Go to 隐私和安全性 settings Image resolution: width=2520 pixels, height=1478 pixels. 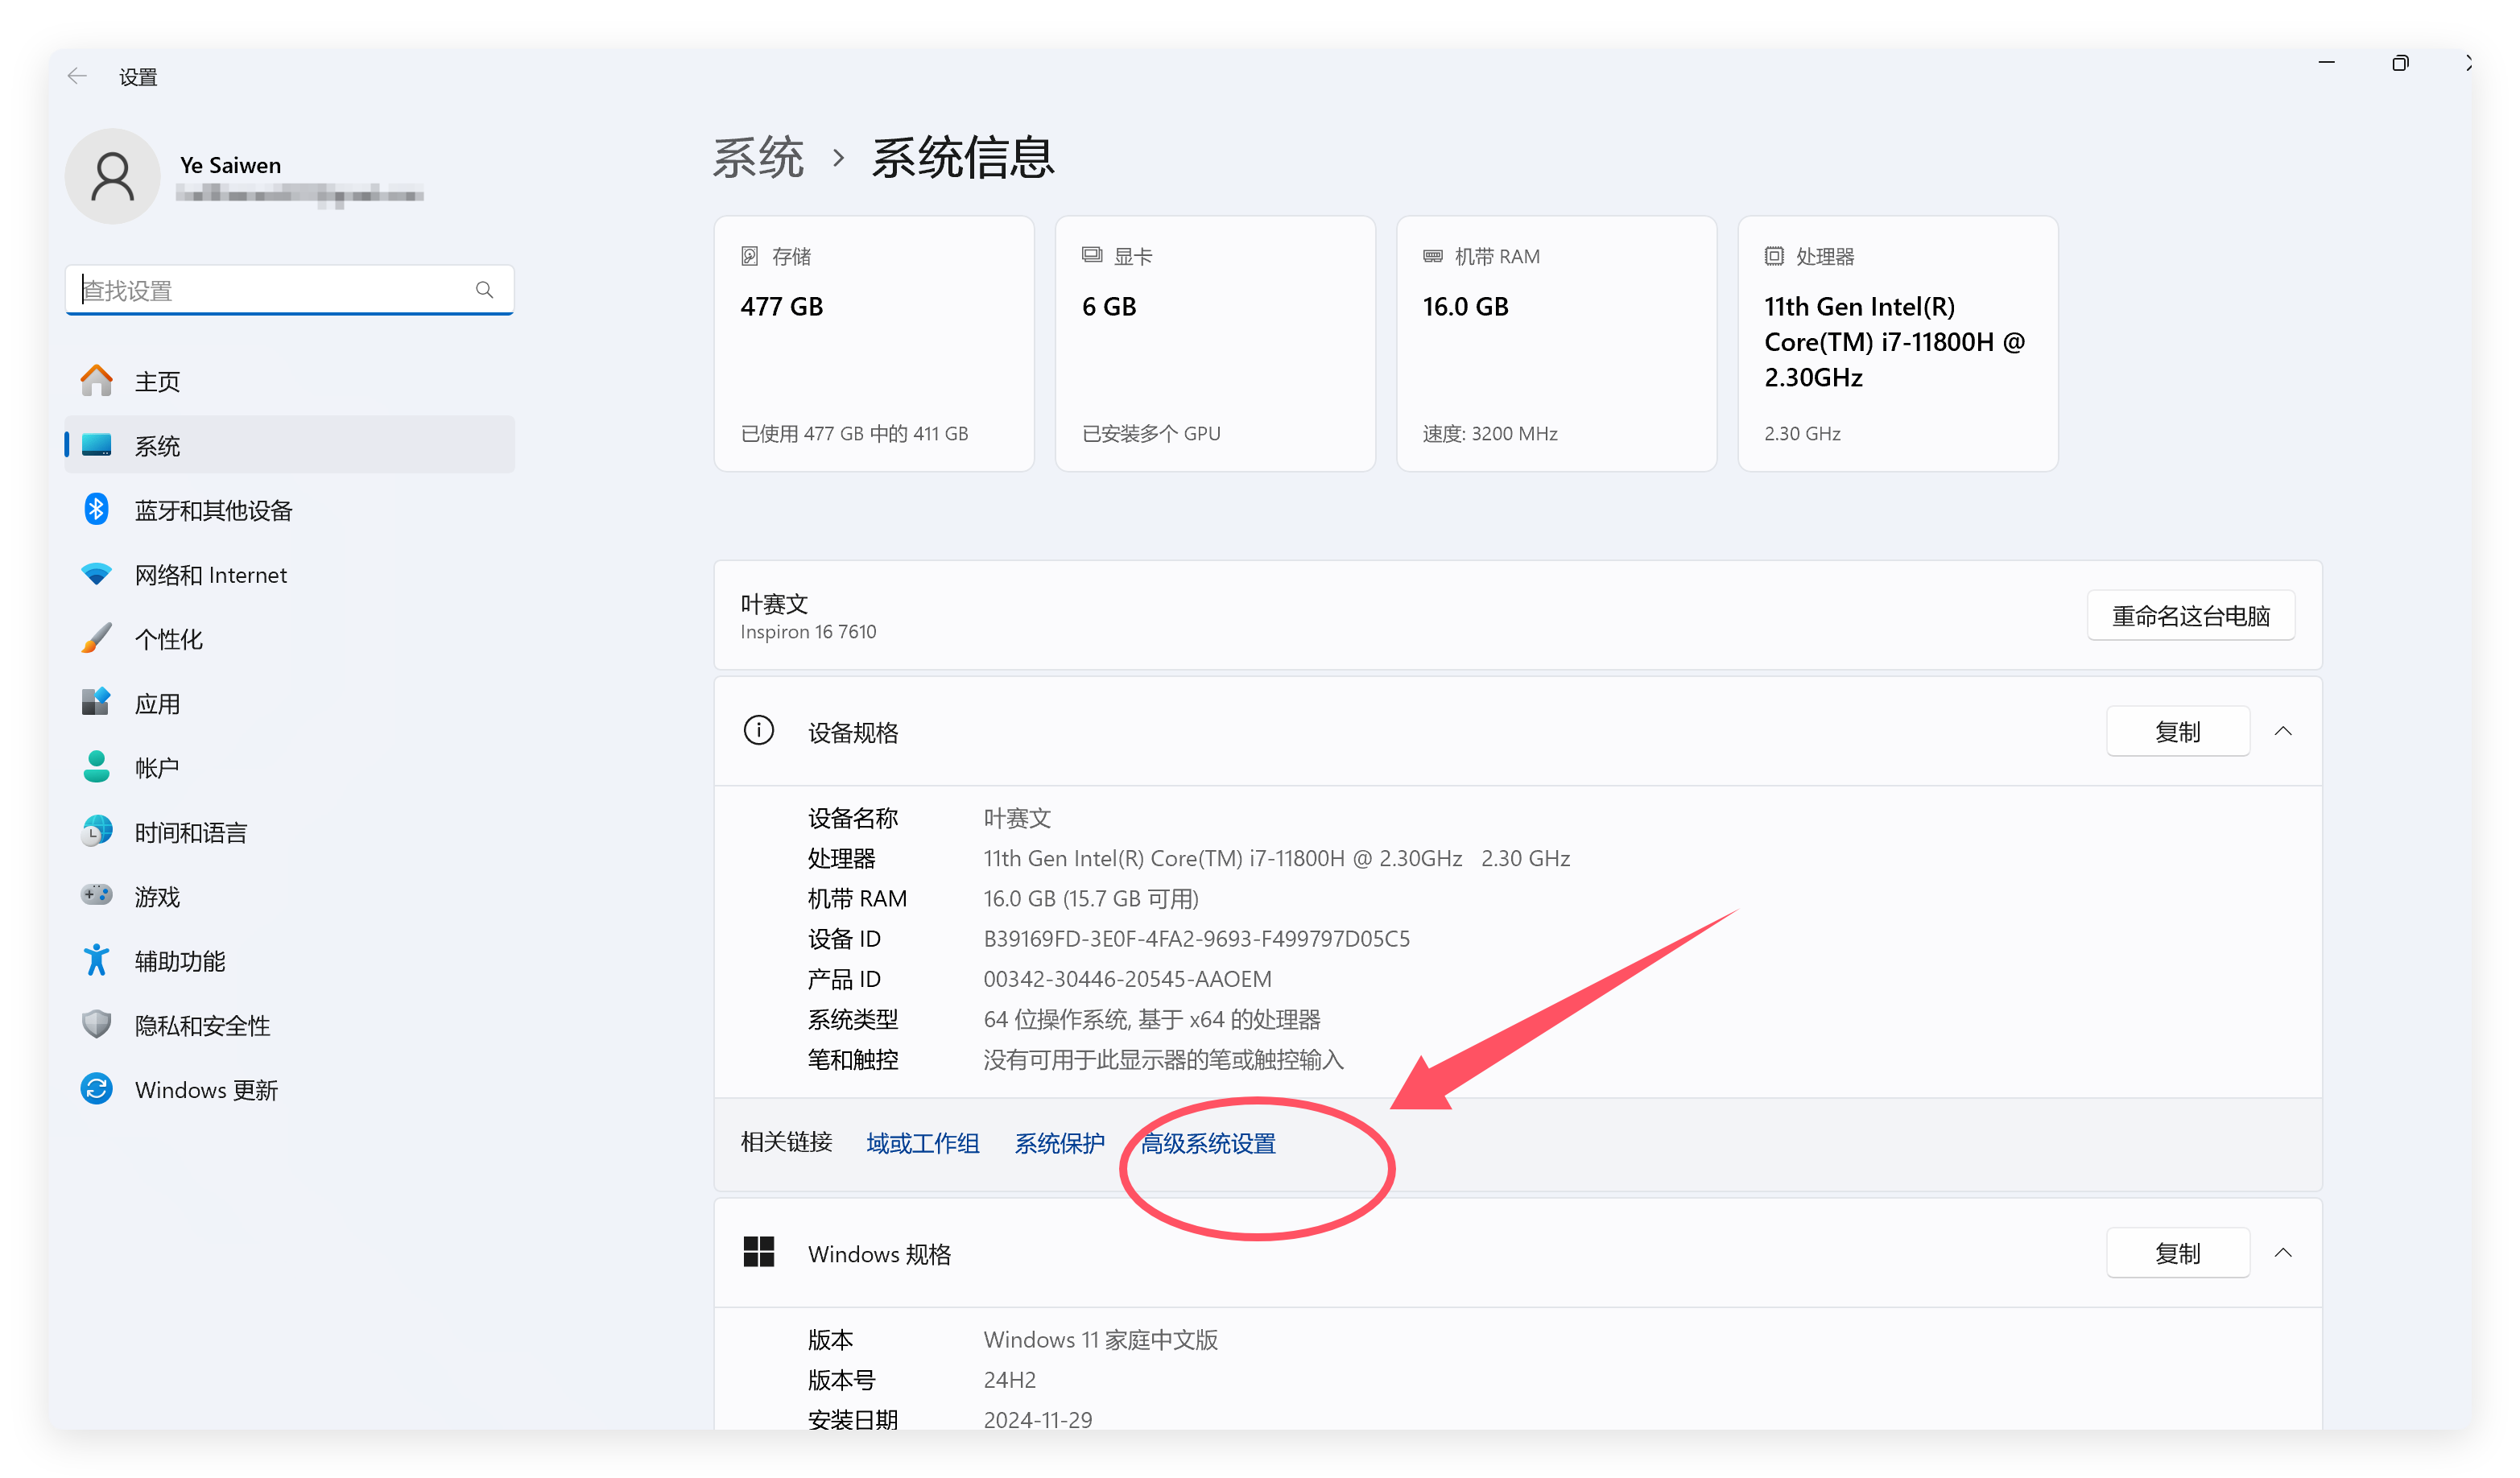(290, 1025)
